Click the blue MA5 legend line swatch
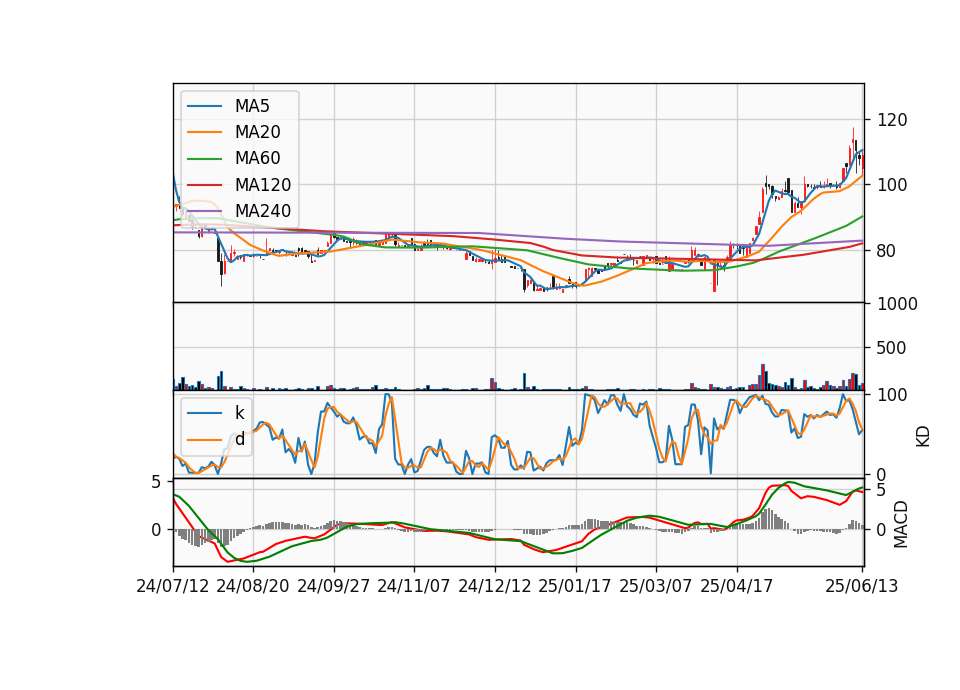Viewport: 960px width, 690px height. pyautogui.click(x=204, y=106)
